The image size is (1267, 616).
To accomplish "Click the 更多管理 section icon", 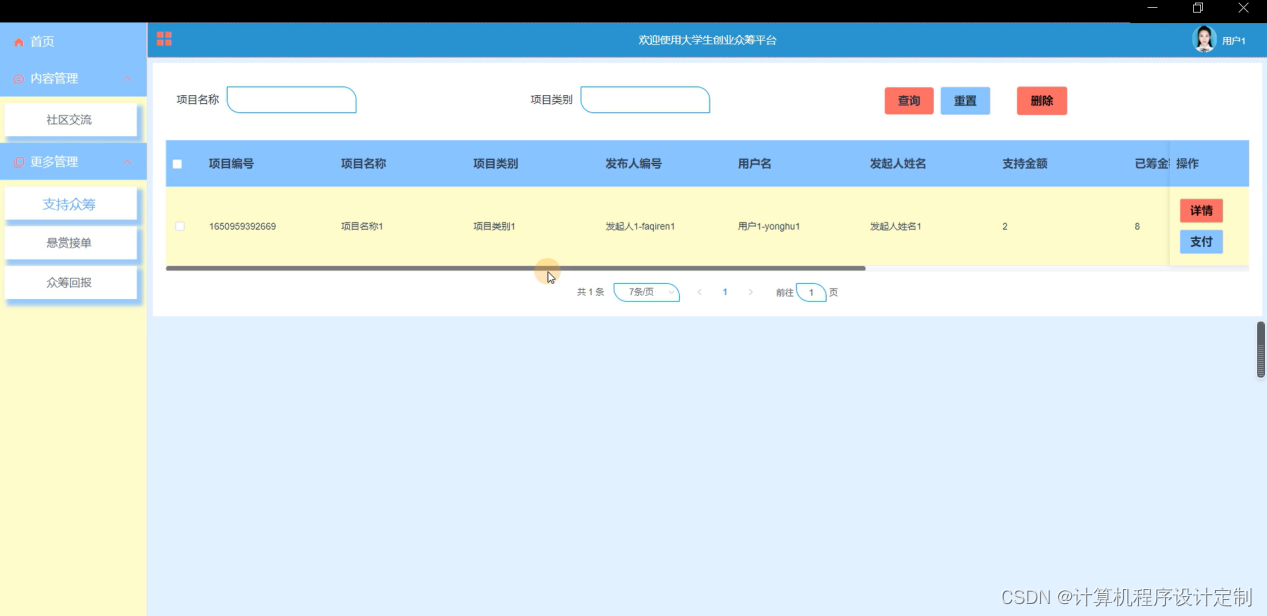I will [x=18, y=162].
